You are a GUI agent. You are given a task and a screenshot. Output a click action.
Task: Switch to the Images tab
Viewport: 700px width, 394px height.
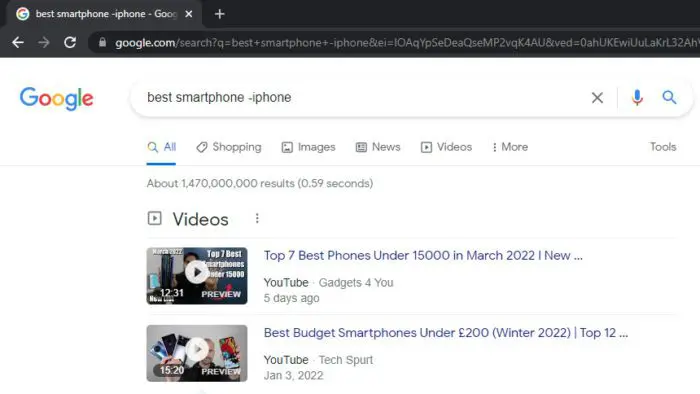coord(308,147)
